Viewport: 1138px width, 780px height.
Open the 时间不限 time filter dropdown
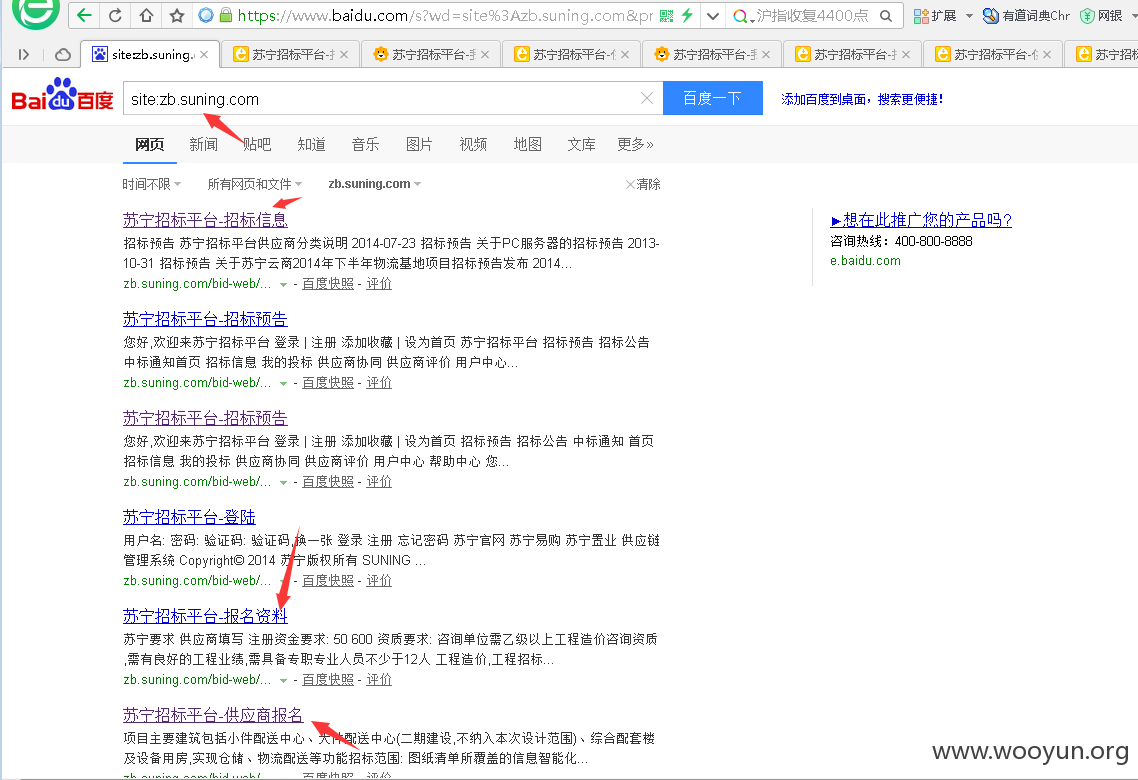click(x=152, y=184)
